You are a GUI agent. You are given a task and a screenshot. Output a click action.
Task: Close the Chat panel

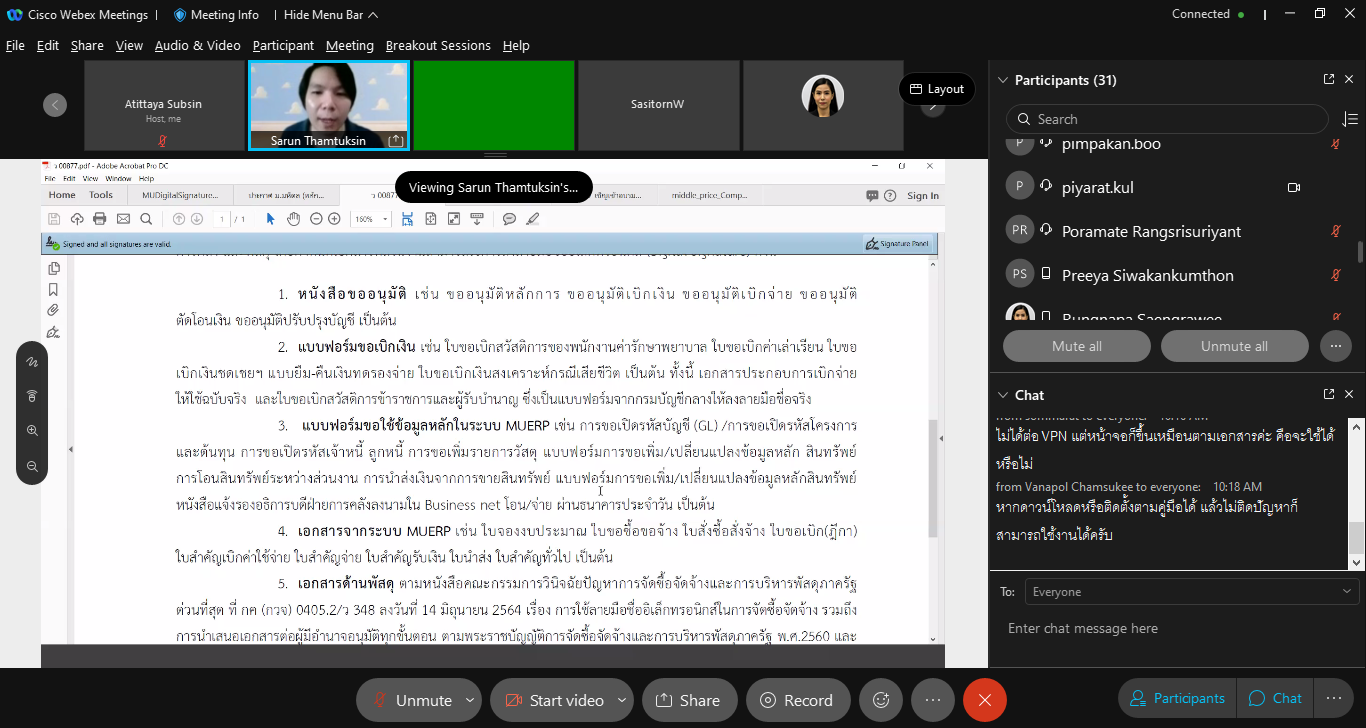tap(1349, 395)
